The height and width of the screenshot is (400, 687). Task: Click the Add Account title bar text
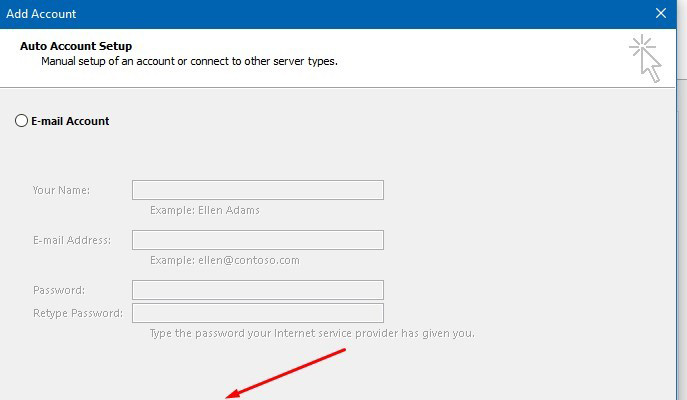click(x=41, y=14)
